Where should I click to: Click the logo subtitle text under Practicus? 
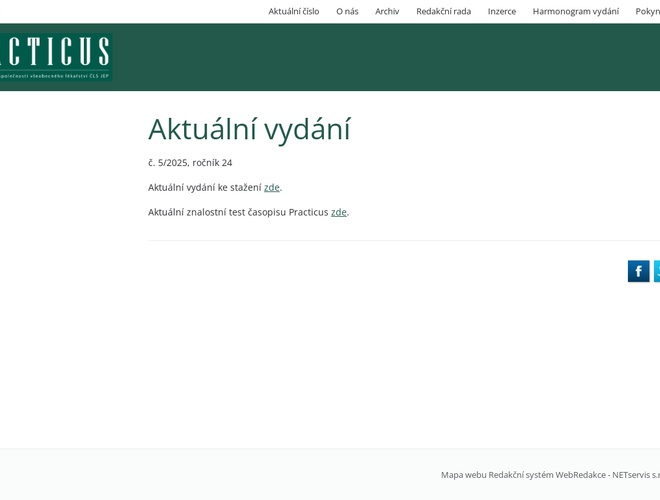click(x=55, y=75)
